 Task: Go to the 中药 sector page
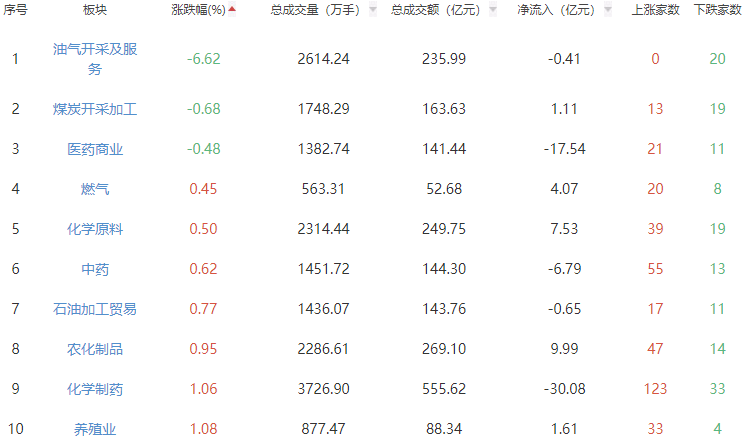(x=95, y=269)
